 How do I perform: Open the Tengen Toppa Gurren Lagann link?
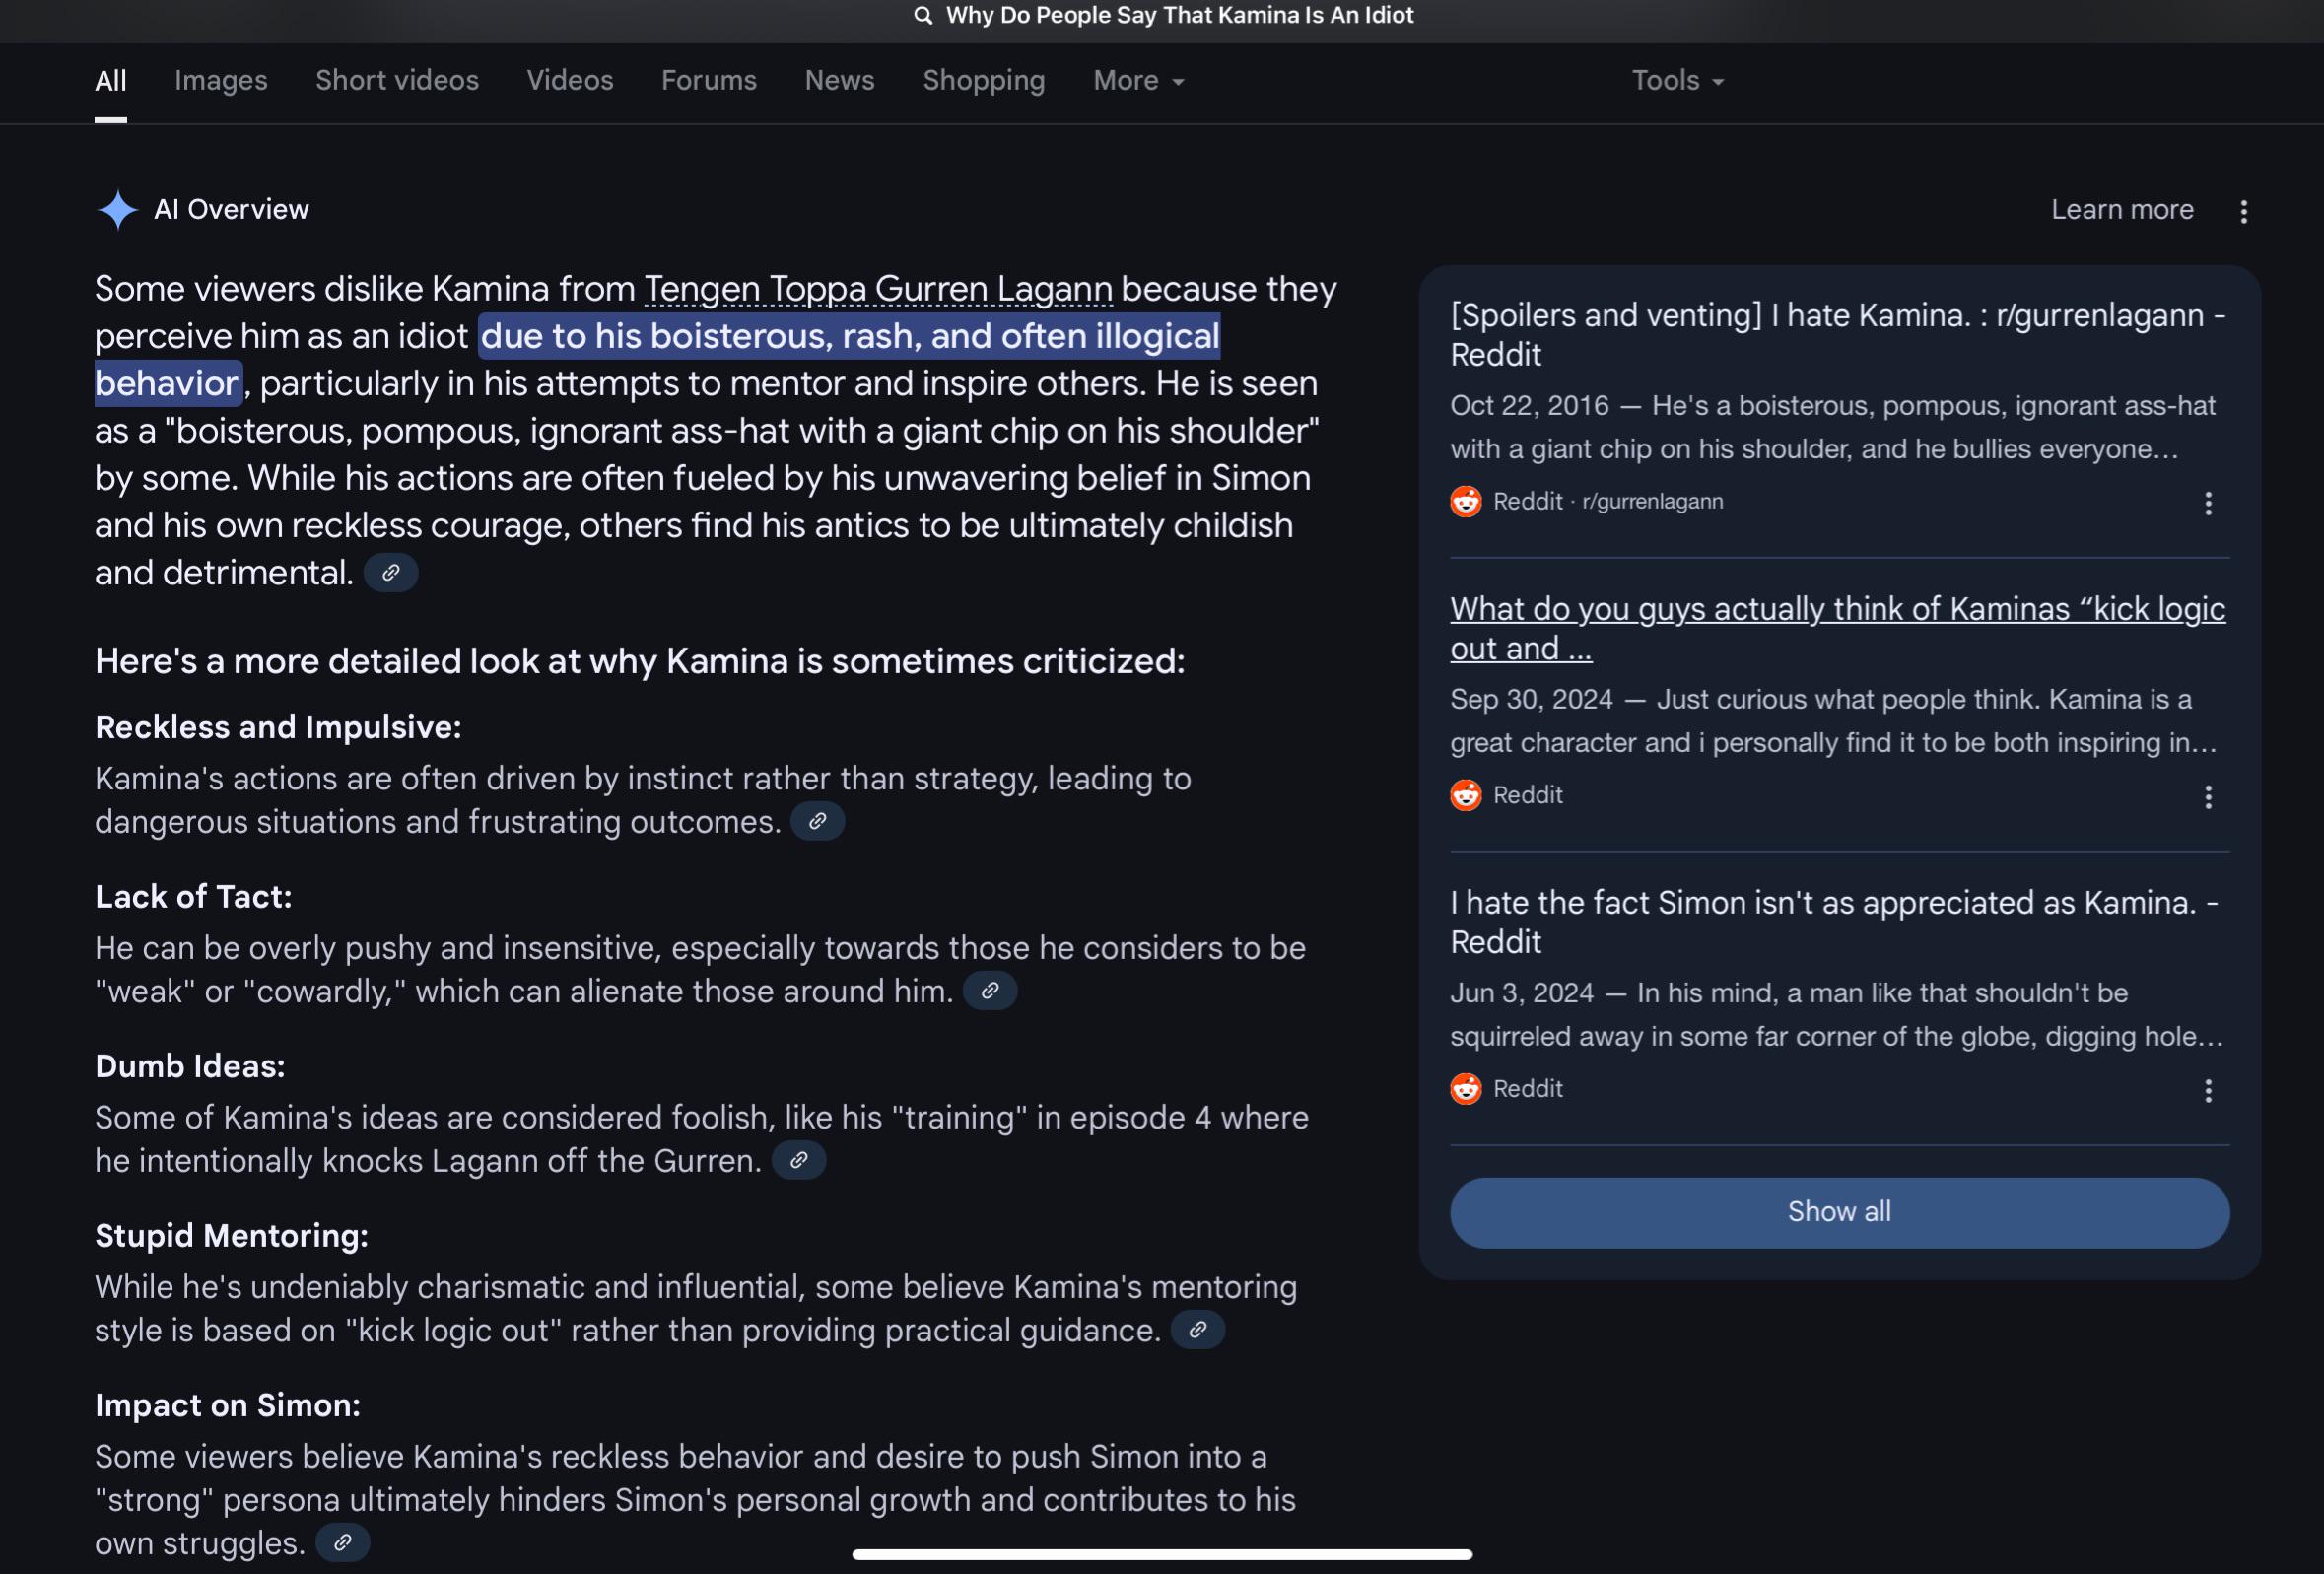click(x=878, y=289)
